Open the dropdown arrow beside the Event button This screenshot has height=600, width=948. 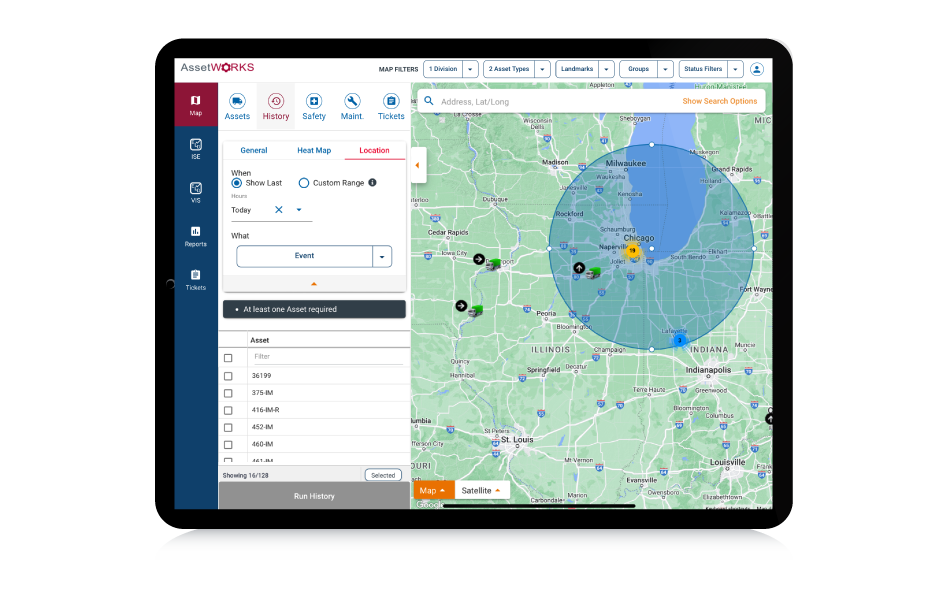click(382, 256)
